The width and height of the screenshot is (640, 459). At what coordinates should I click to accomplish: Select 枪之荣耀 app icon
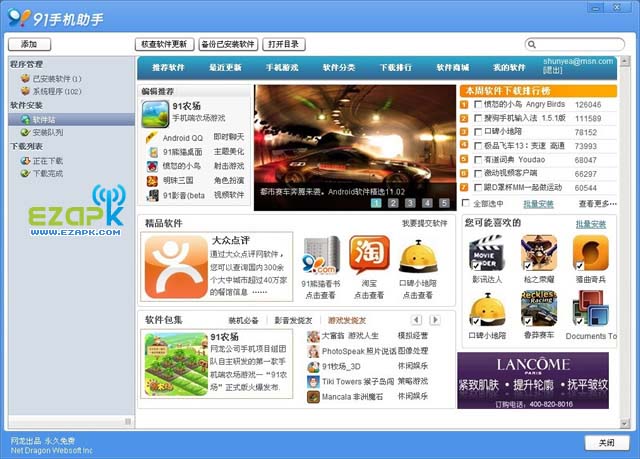point(539,253)
